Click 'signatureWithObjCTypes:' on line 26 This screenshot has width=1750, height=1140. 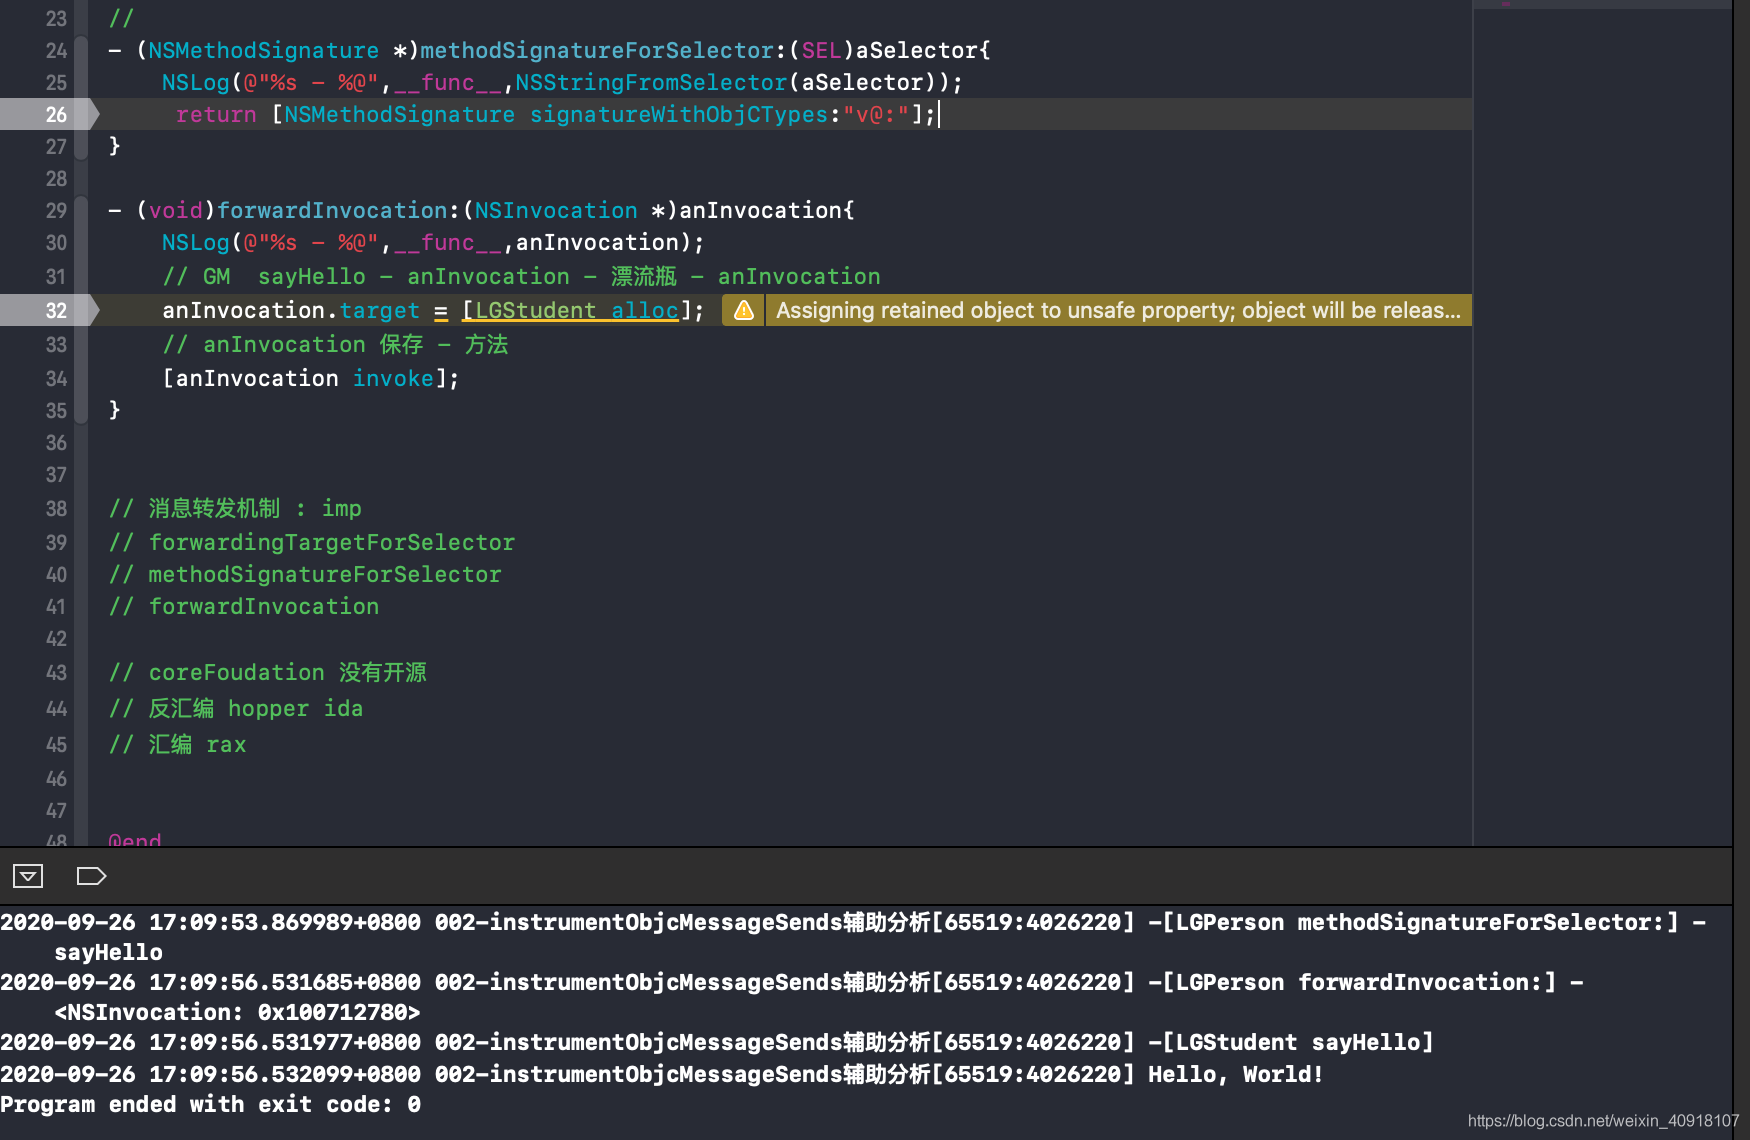click(685, 114)
